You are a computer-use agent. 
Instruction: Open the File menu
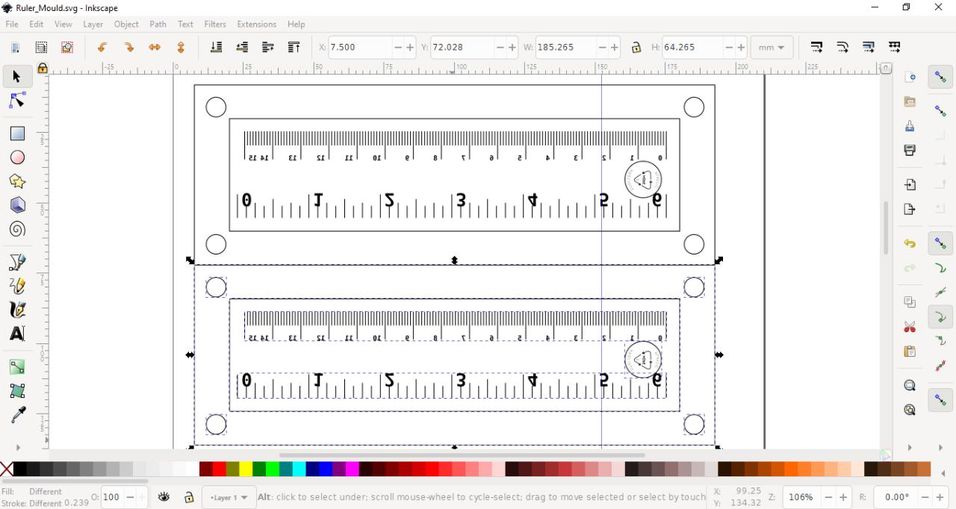[12, 24]
